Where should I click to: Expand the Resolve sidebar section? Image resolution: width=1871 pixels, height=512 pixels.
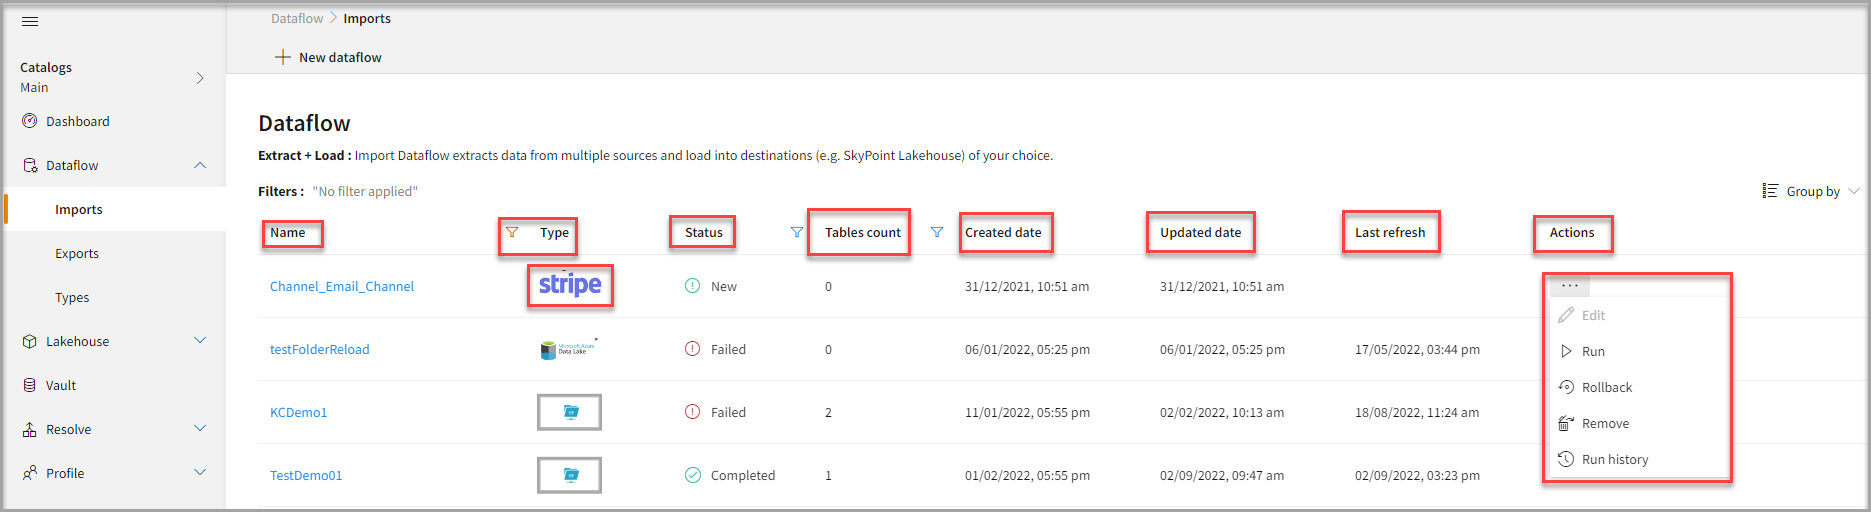200,429
